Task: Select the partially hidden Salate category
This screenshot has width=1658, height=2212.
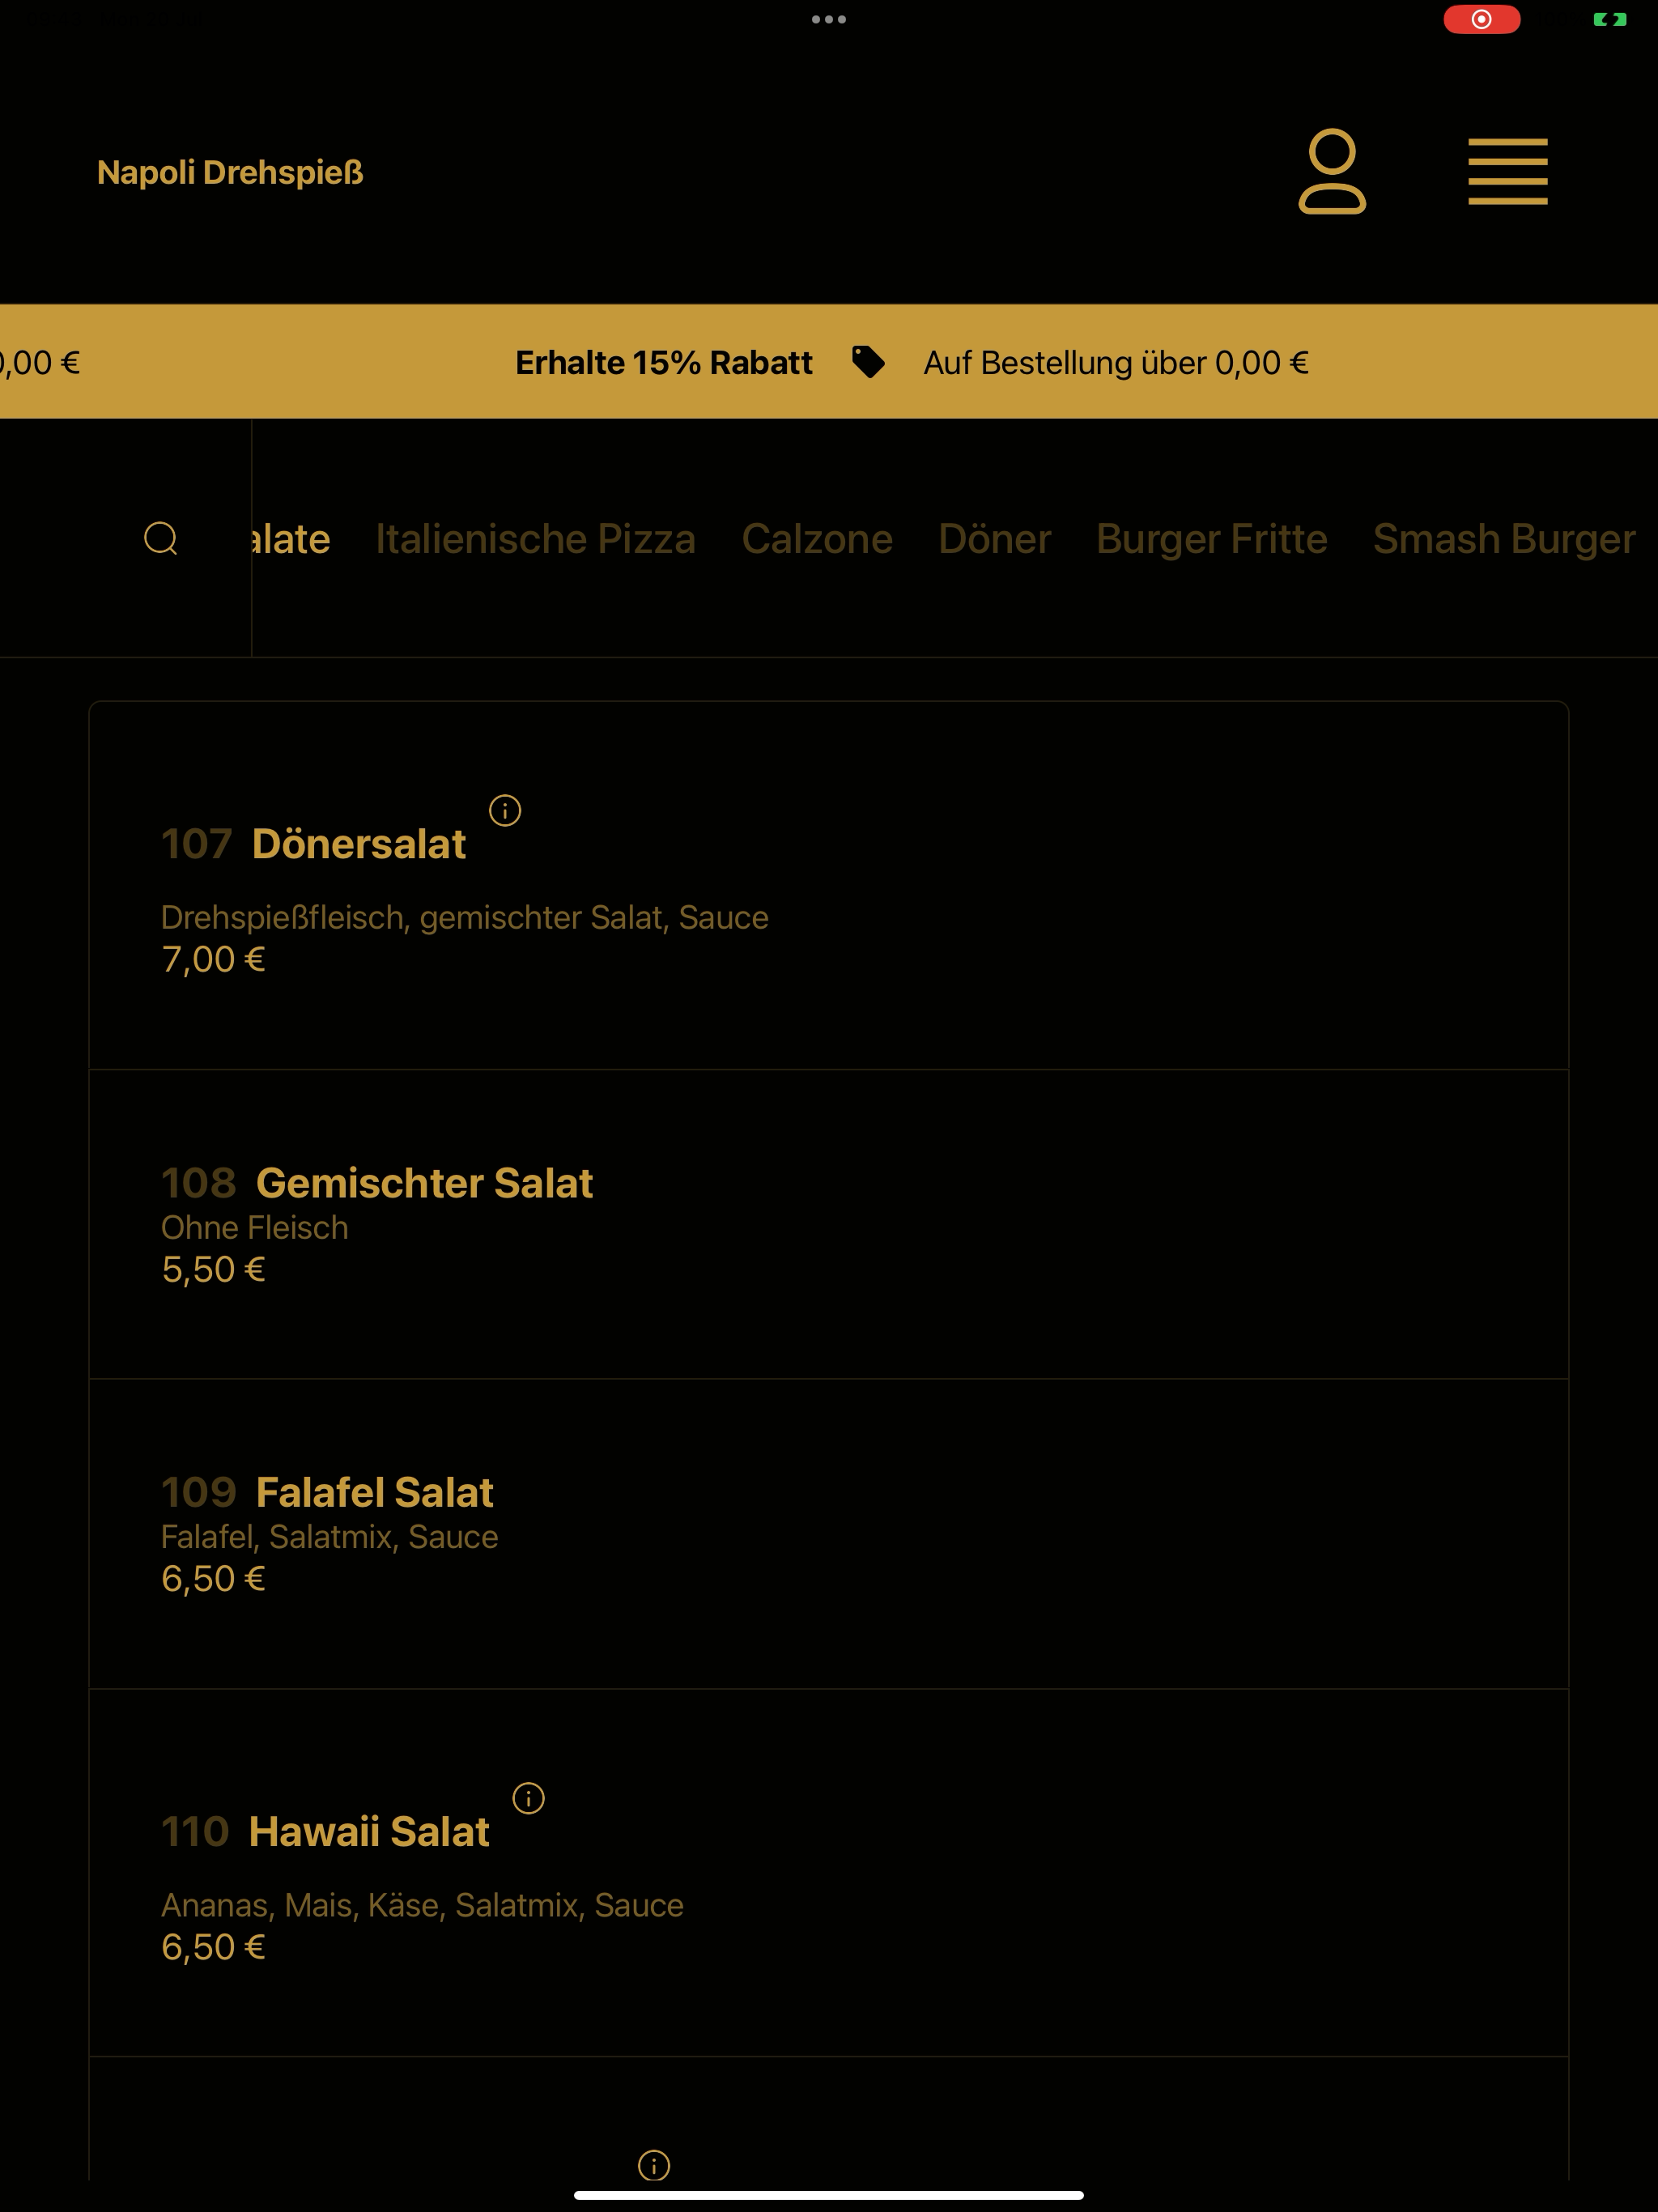Action: 291,539
